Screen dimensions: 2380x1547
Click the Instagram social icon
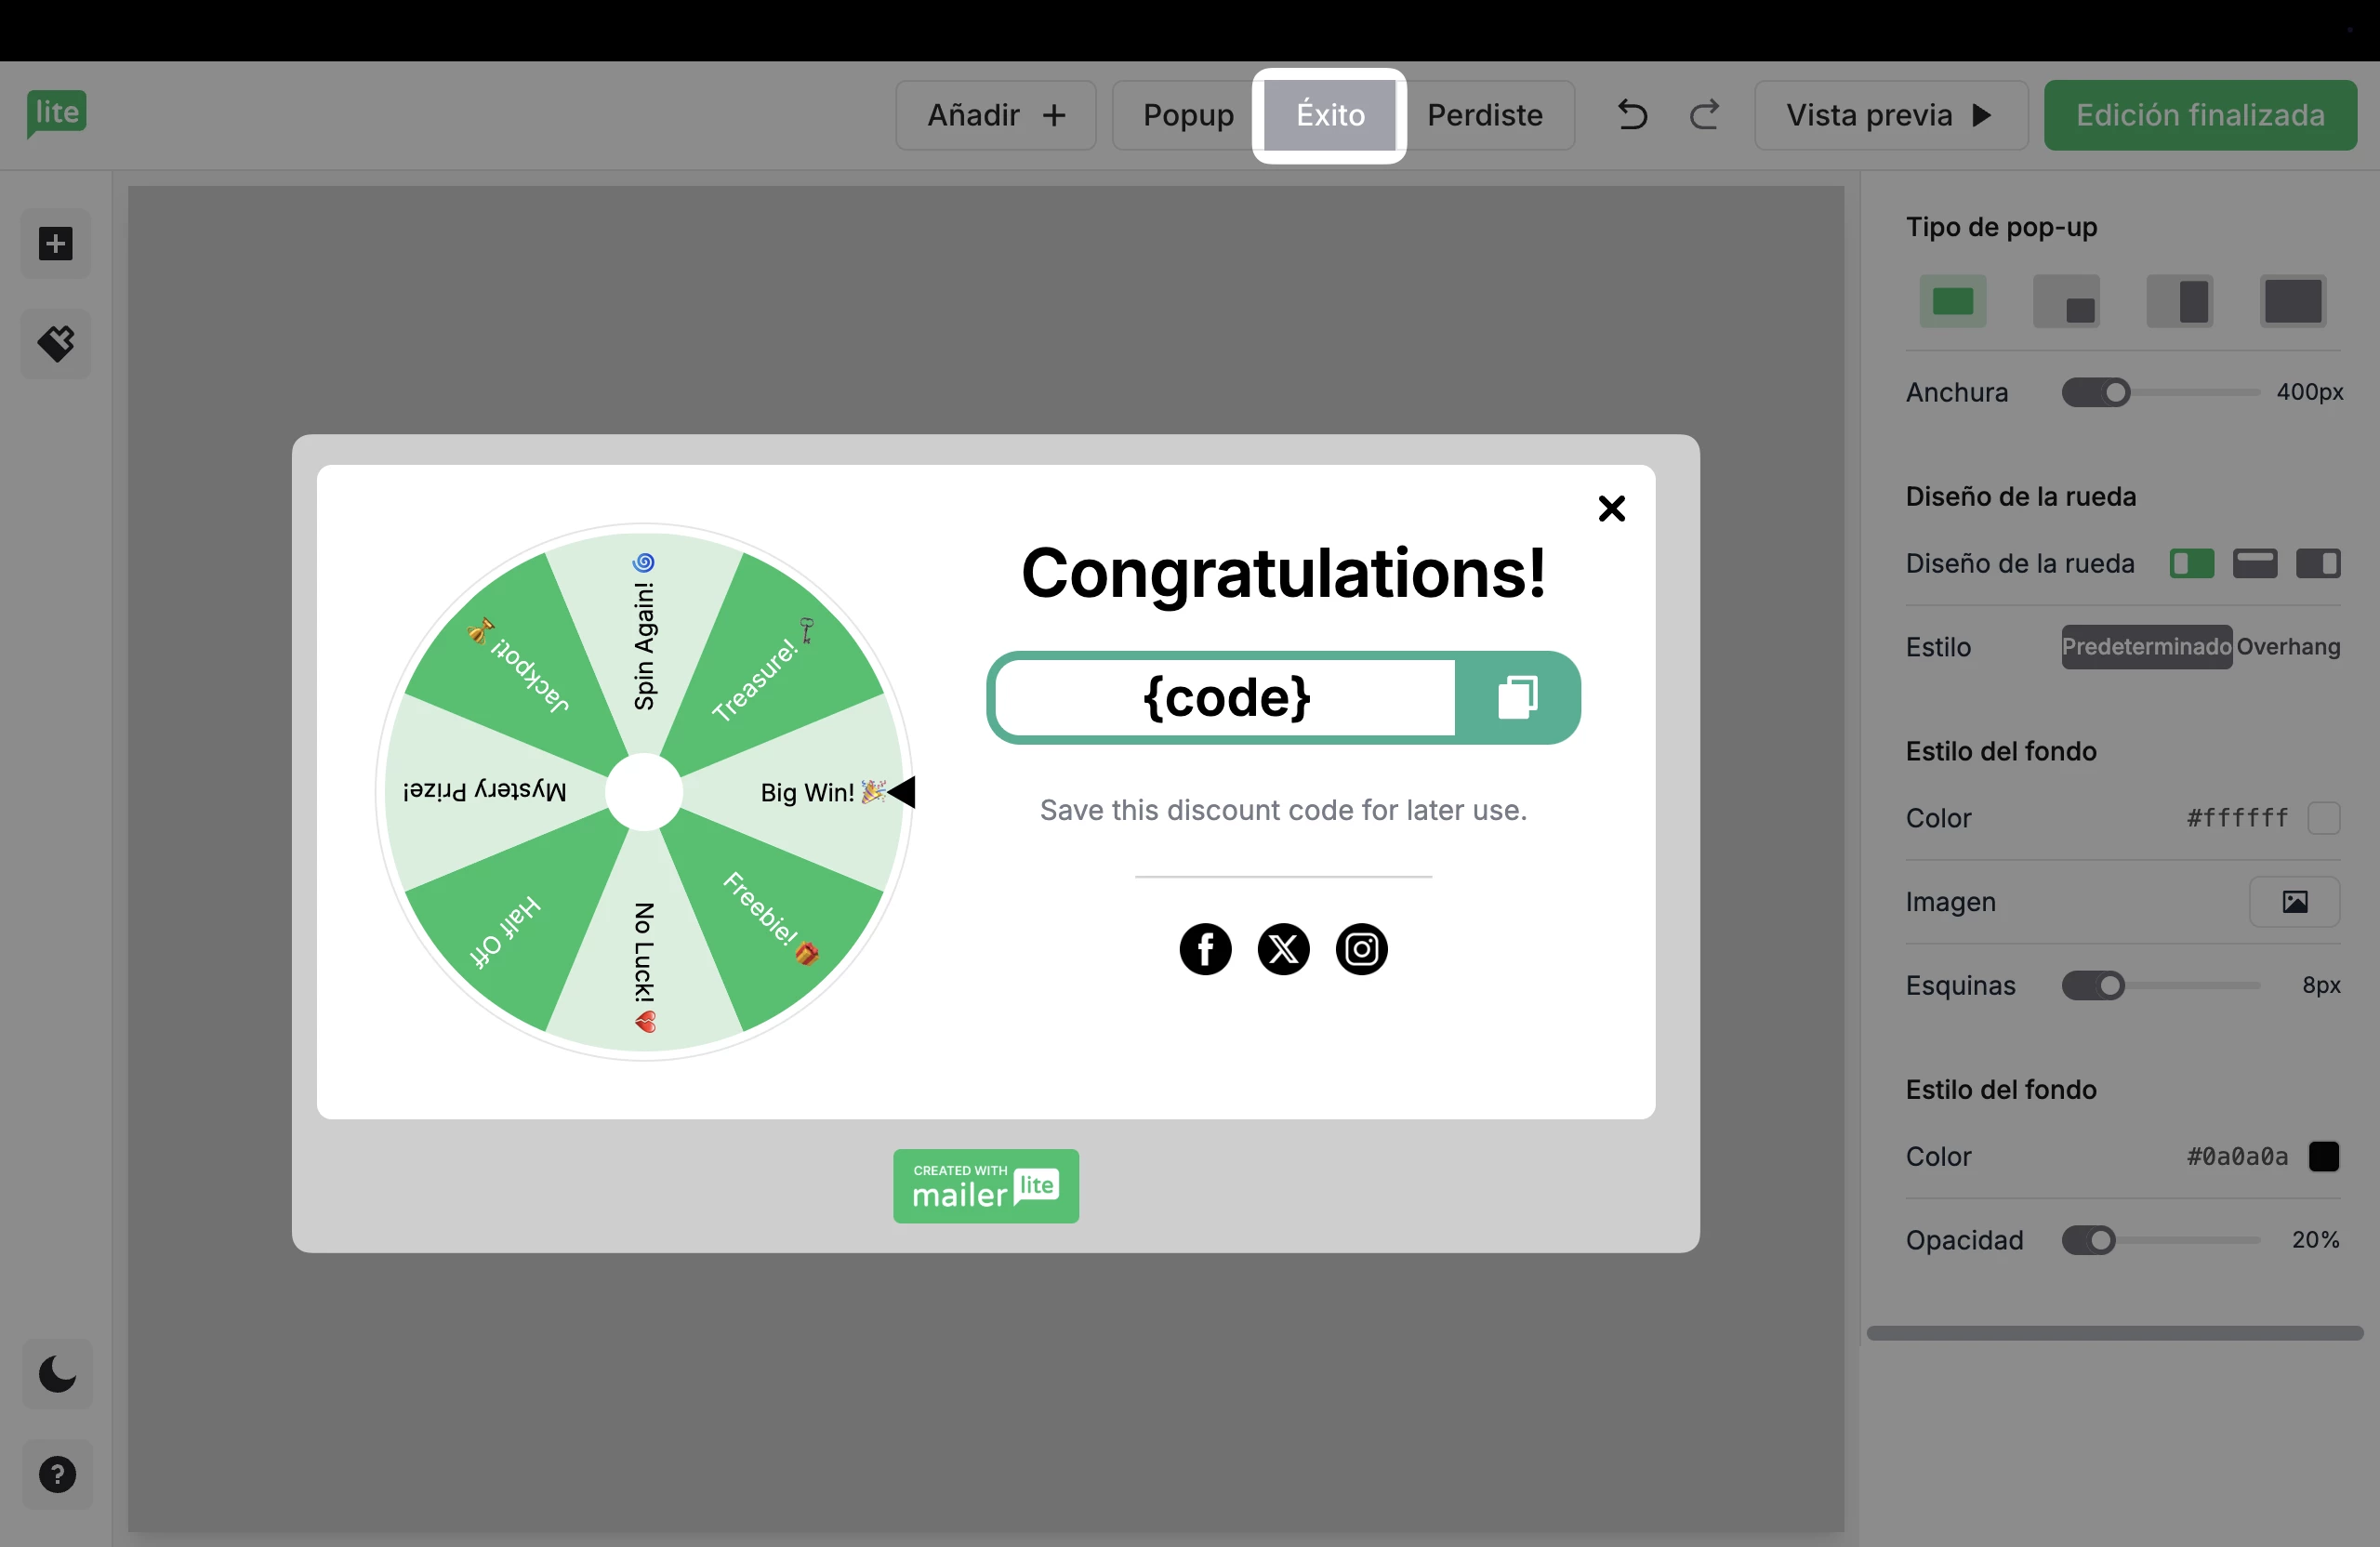pyautogui.click(x=1361, y=949)
